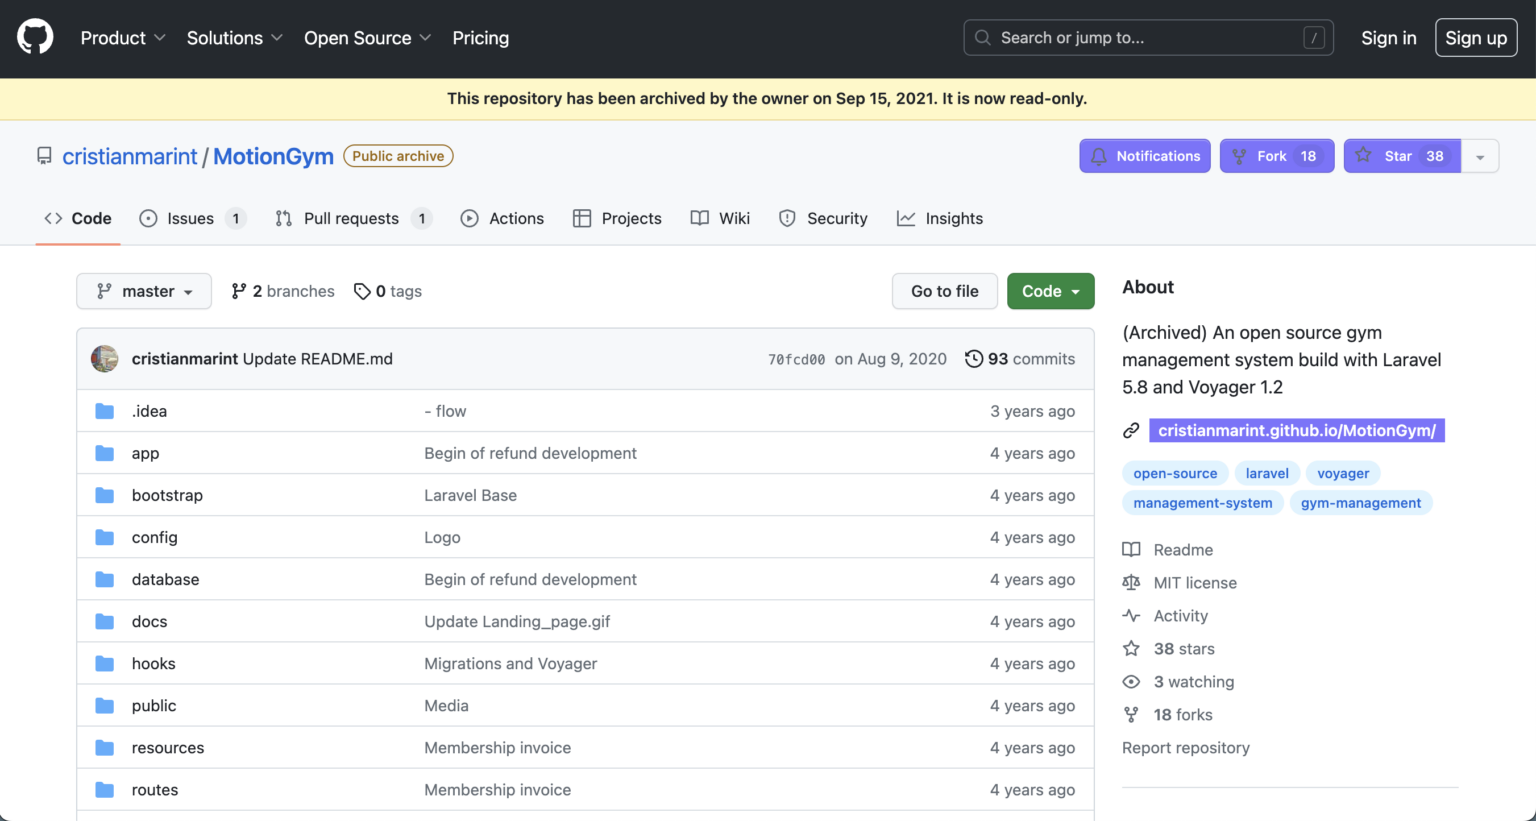This screenshot has height=821, width=1536.
Task: Expand the Star dropdown arrow
Action: tap(1480, 155)
